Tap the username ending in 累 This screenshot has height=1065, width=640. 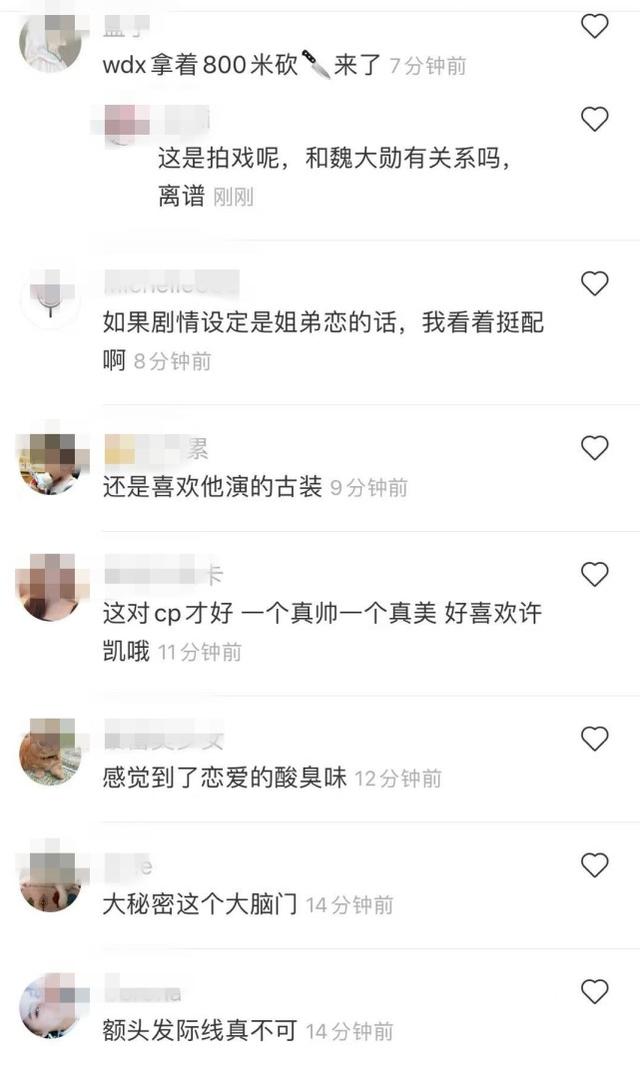[157, 449]
